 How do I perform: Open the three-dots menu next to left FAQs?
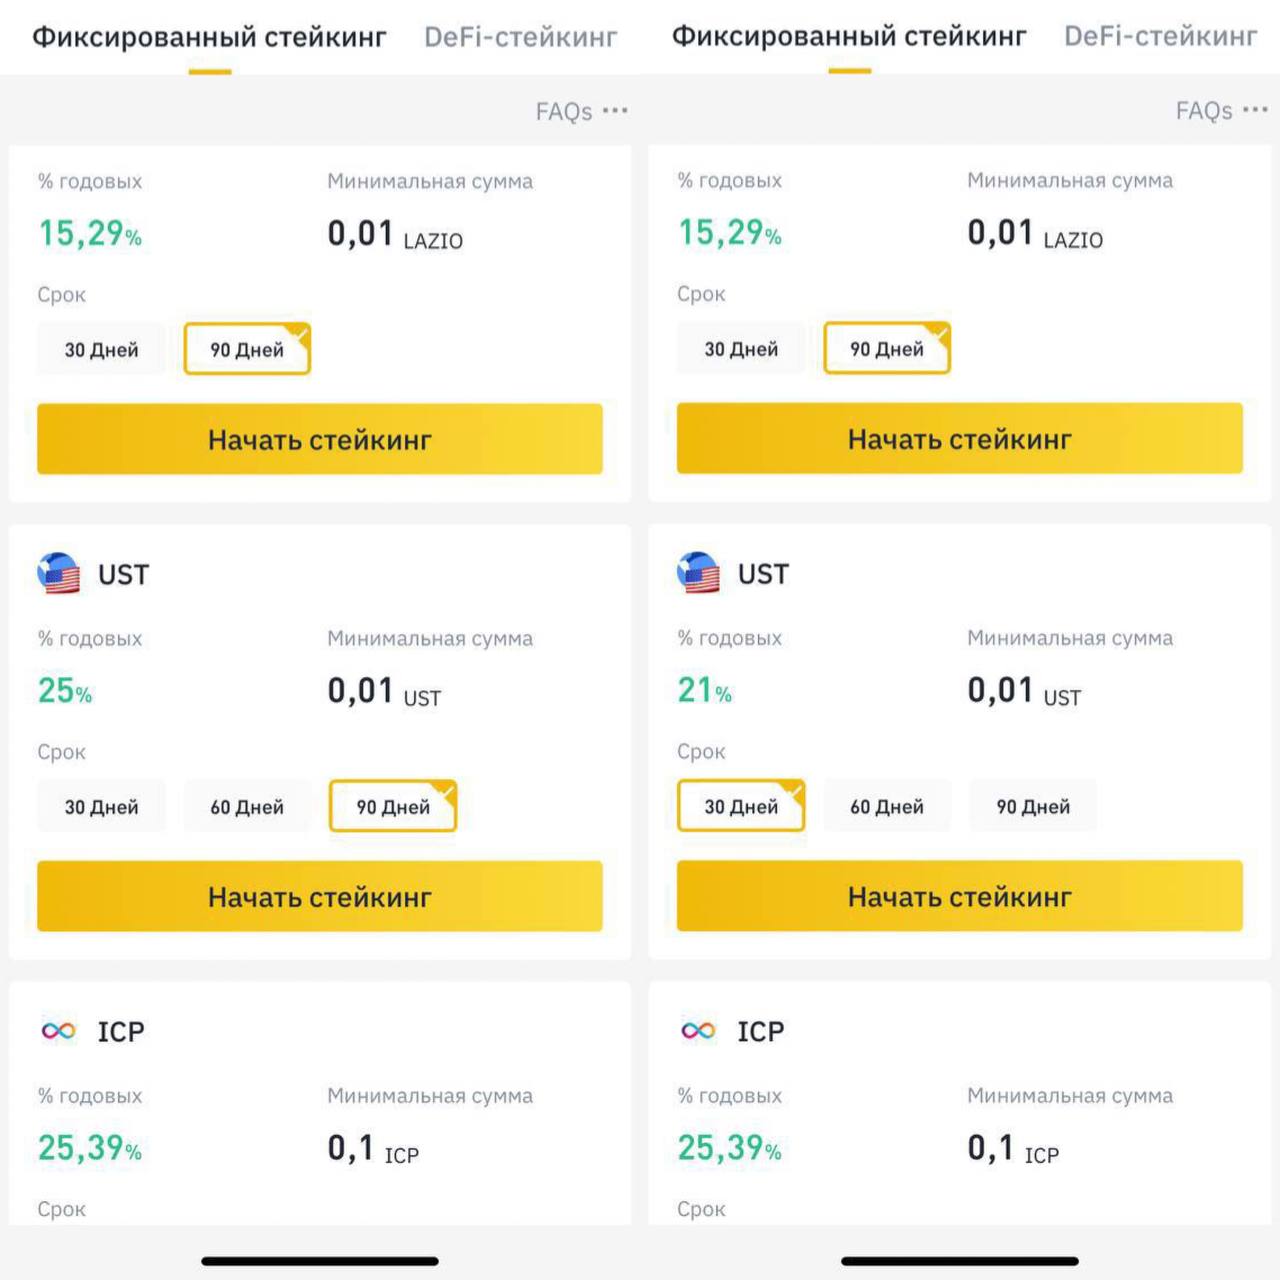(615, 110)
